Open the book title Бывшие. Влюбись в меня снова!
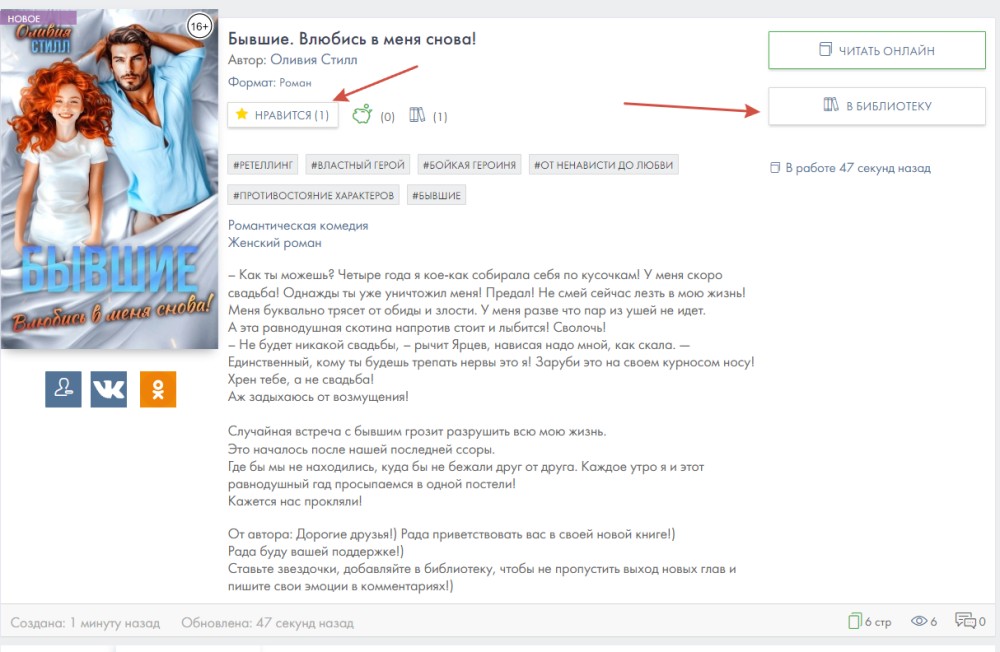Screen dimensions: 1000x652 point(352,39)
